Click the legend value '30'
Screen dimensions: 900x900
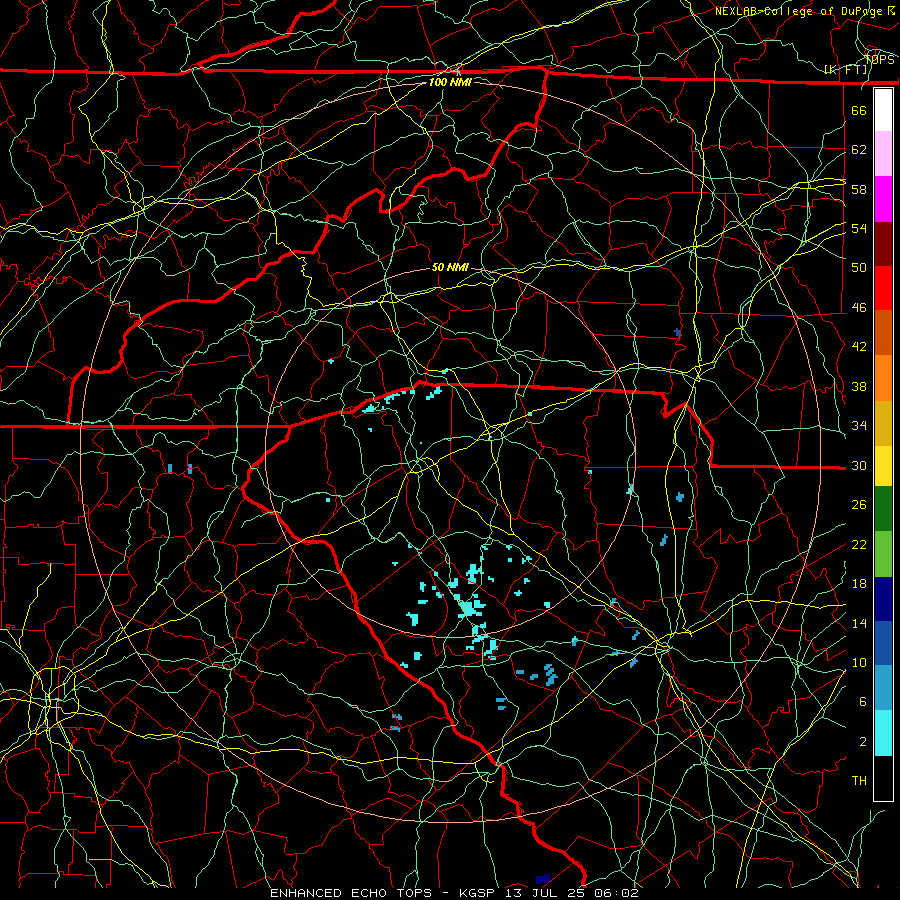coord(859,465)
